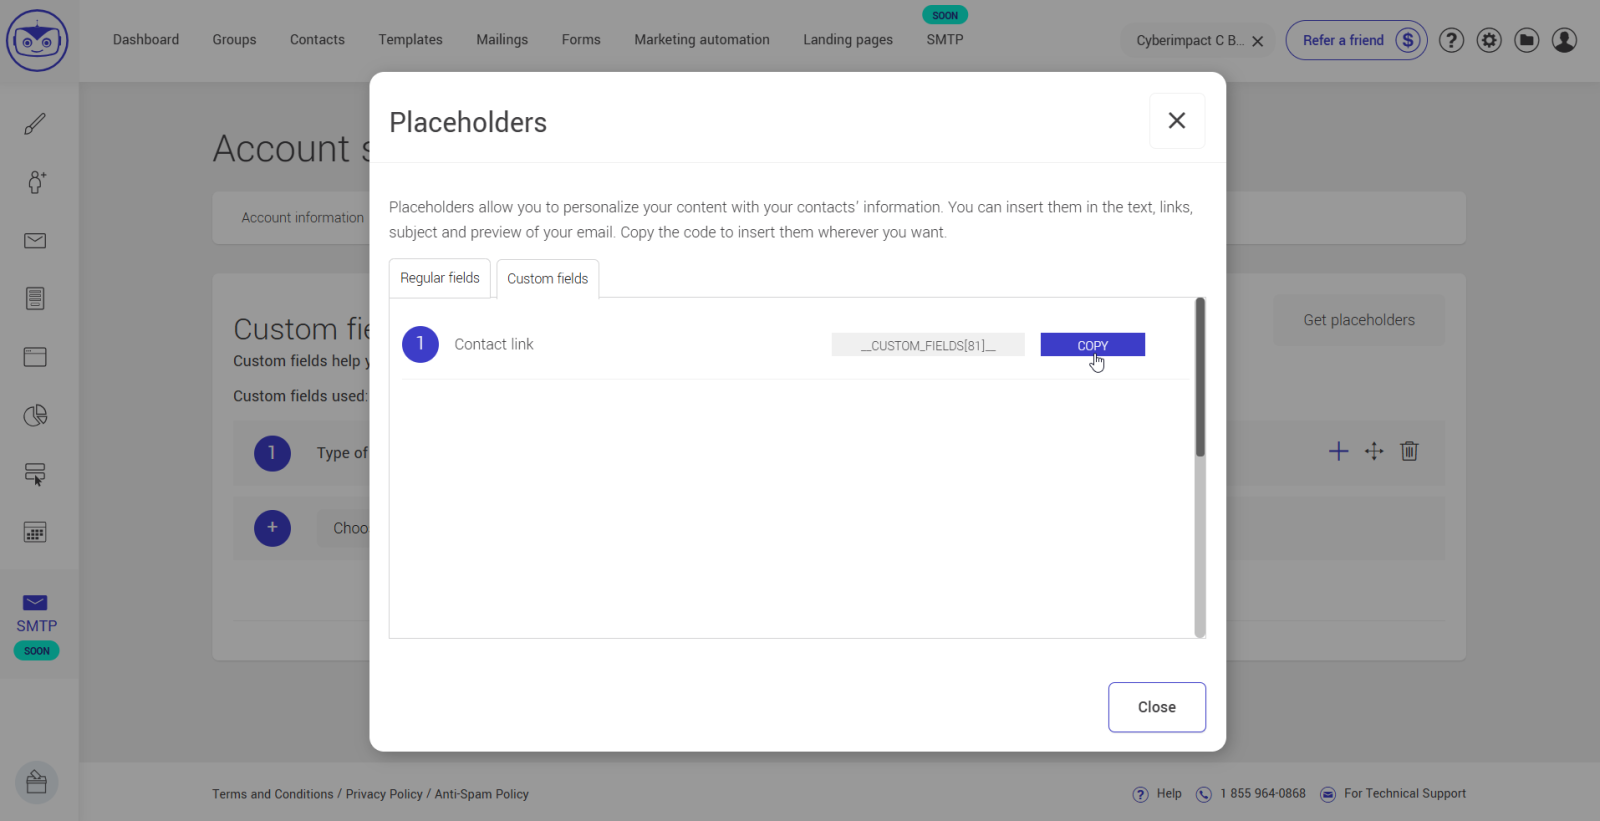This screenshot has height=821, width=1600.
Task: Open the Contacts menu
Action: (x=317, y=40)
